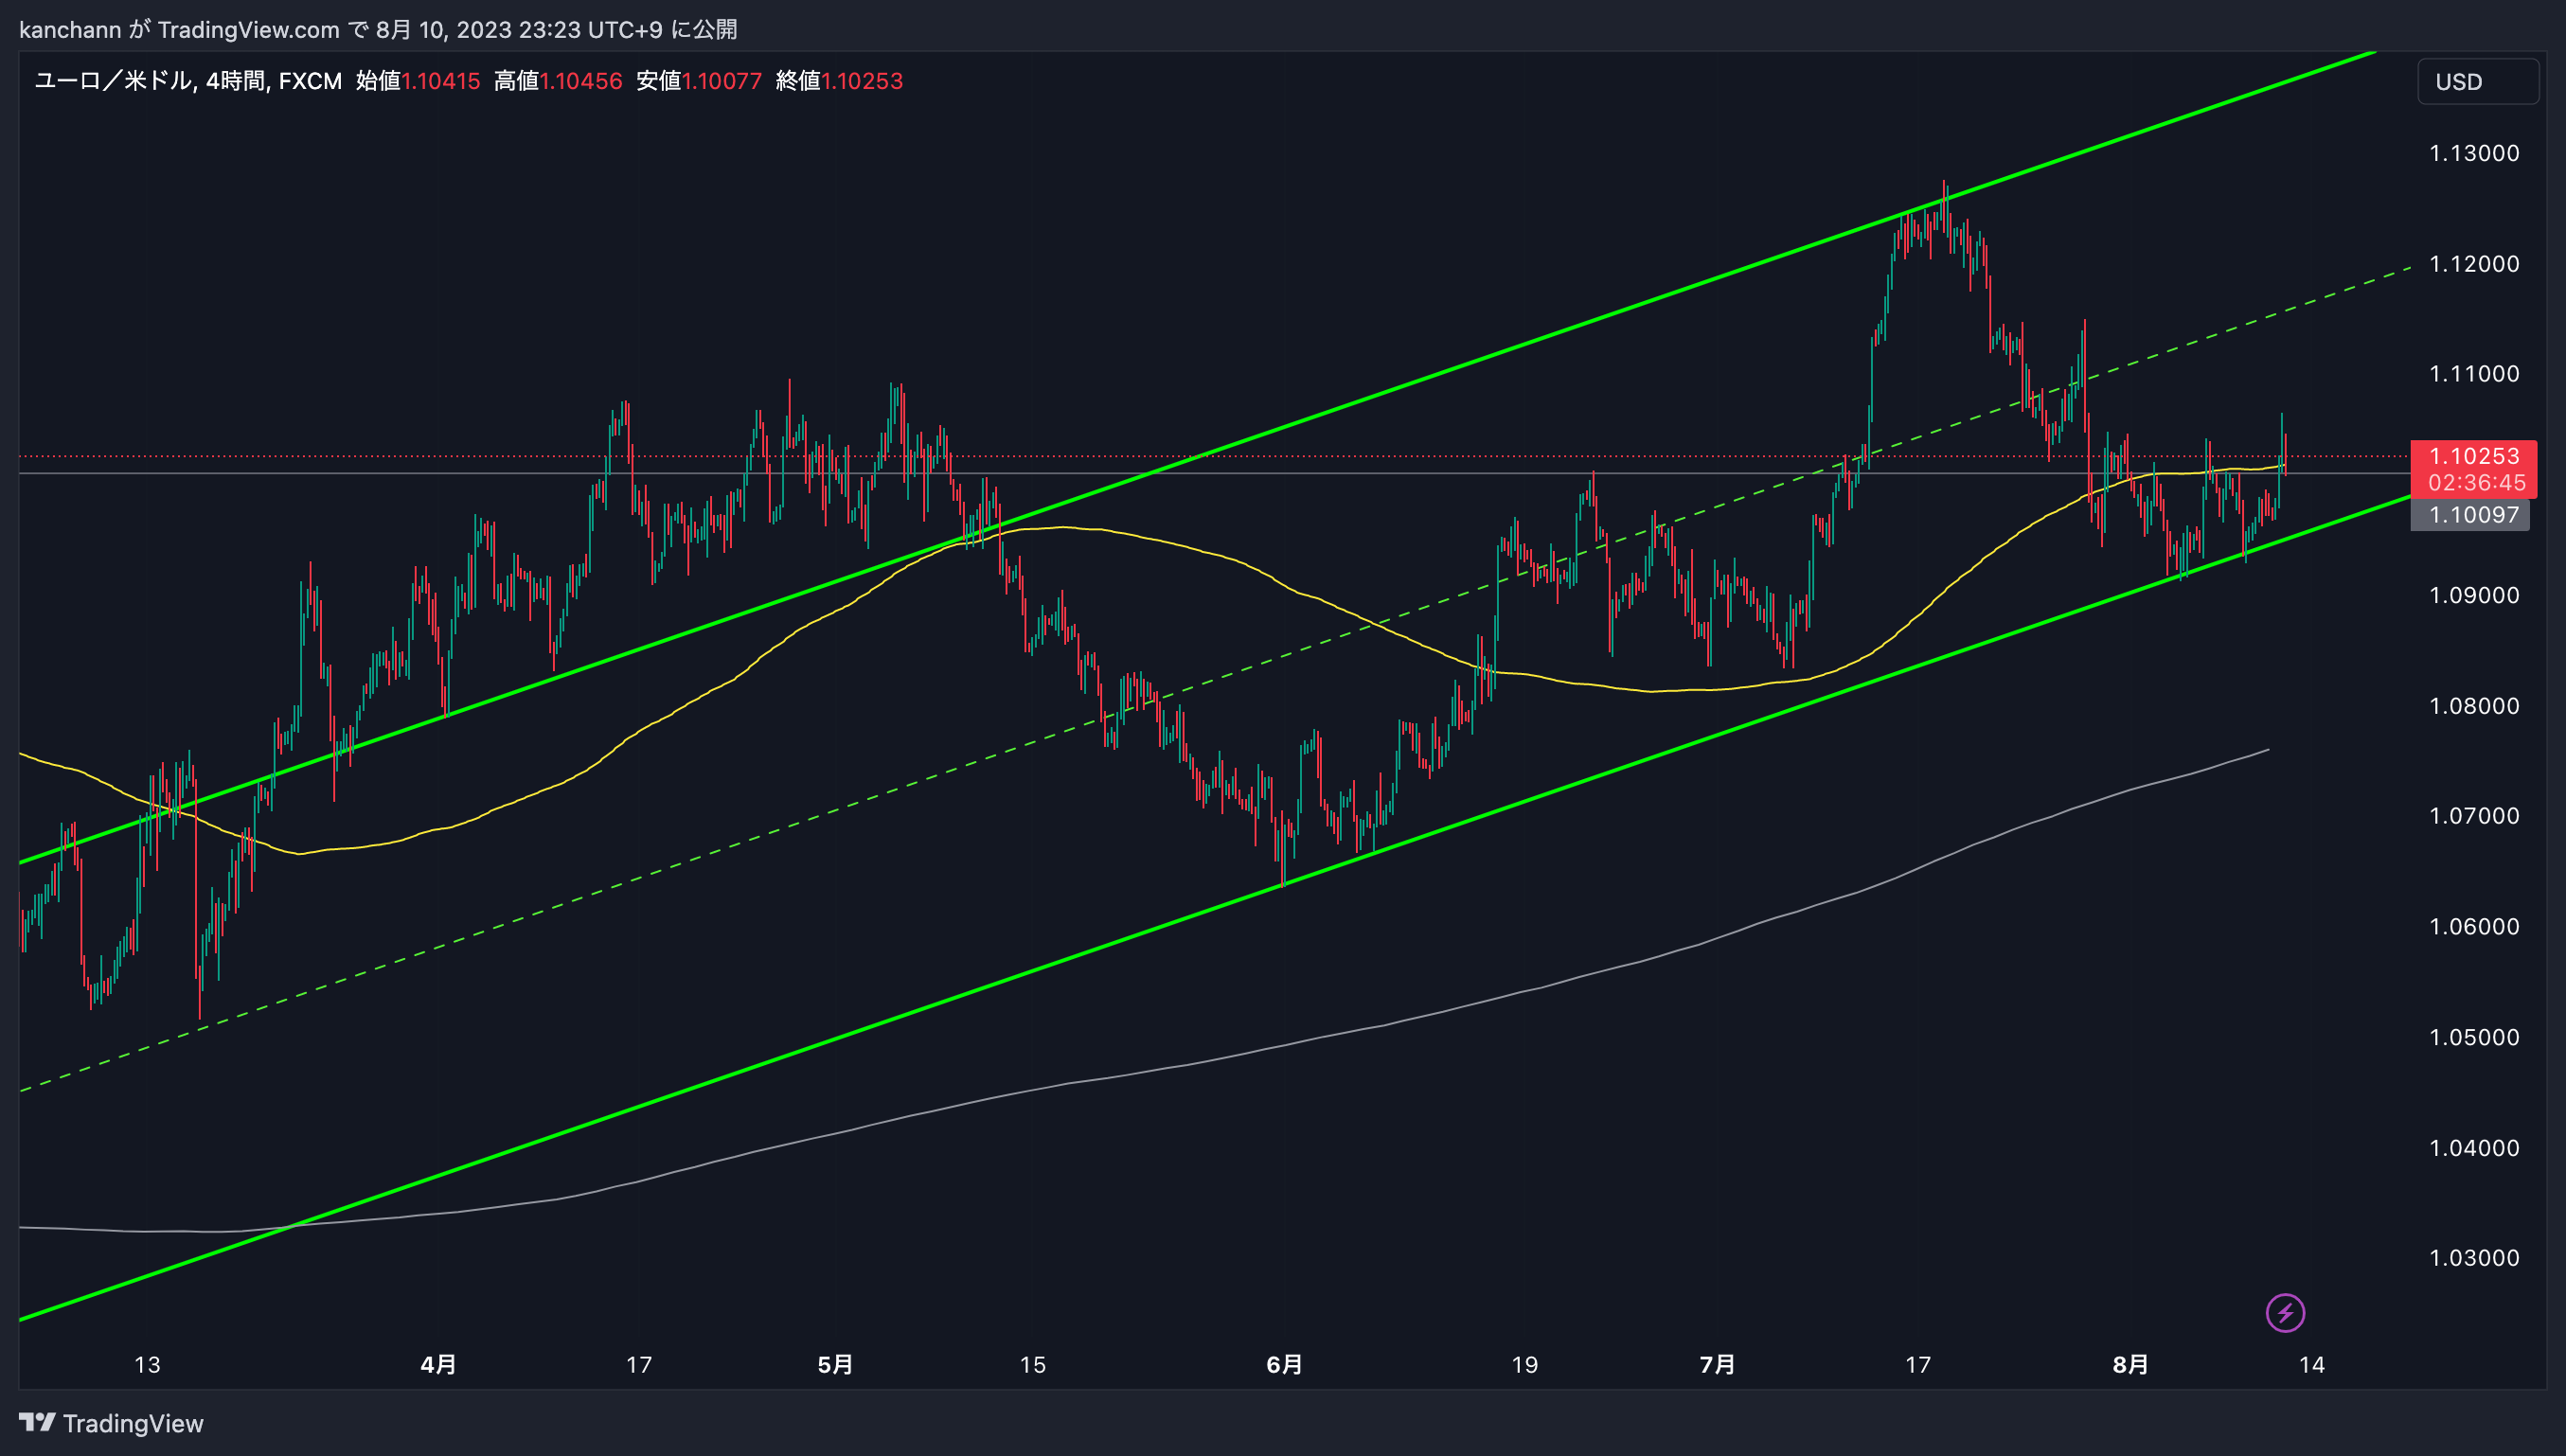Open the USD currency selector
Image resolution: width=2566 pixels, height=1456 pixels.
2477,82
